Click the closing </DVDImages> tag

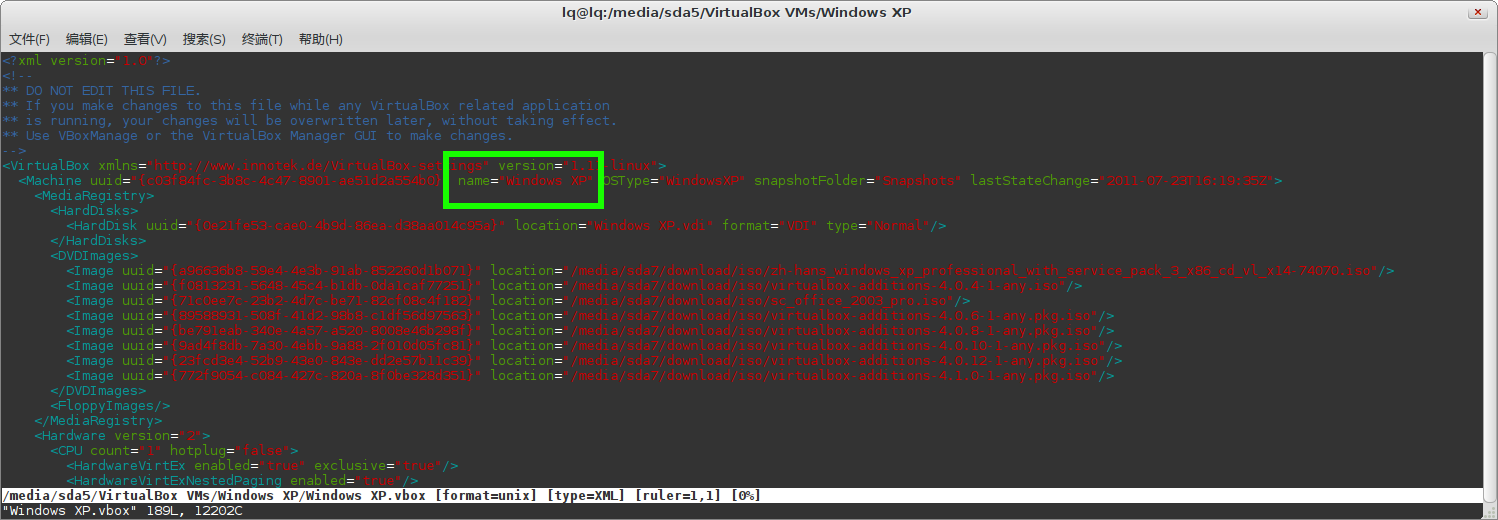[x=99, y=390]
